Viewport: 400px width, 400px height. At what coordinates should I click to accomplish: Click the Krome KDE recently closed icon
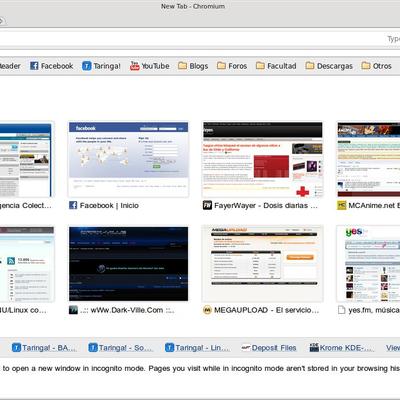click(314, 348)
